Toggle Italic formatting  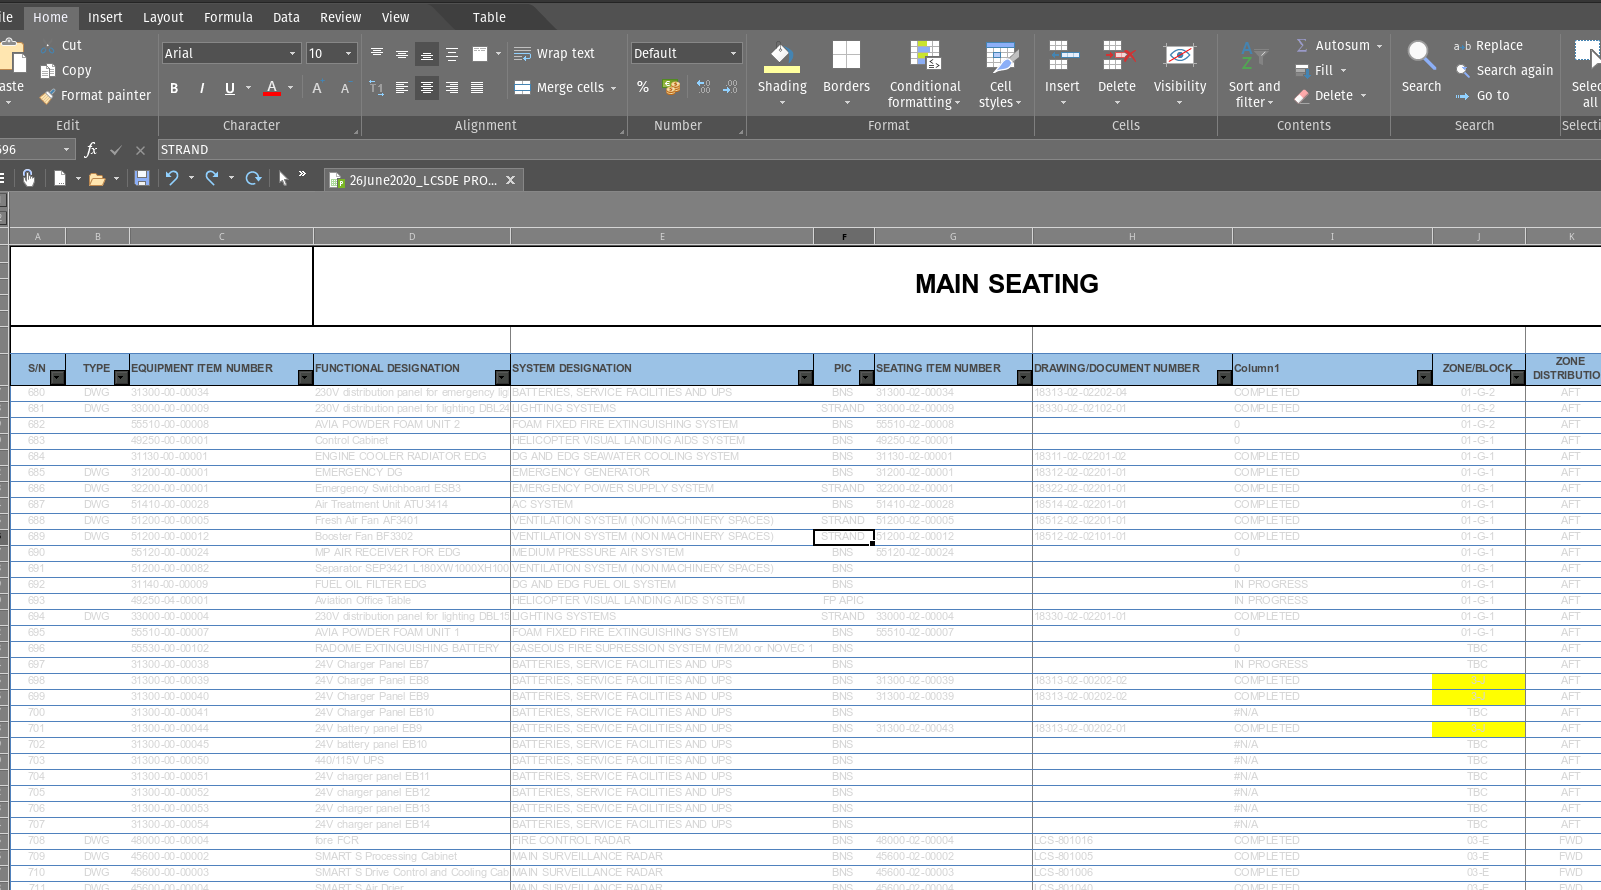click(202, 88)
